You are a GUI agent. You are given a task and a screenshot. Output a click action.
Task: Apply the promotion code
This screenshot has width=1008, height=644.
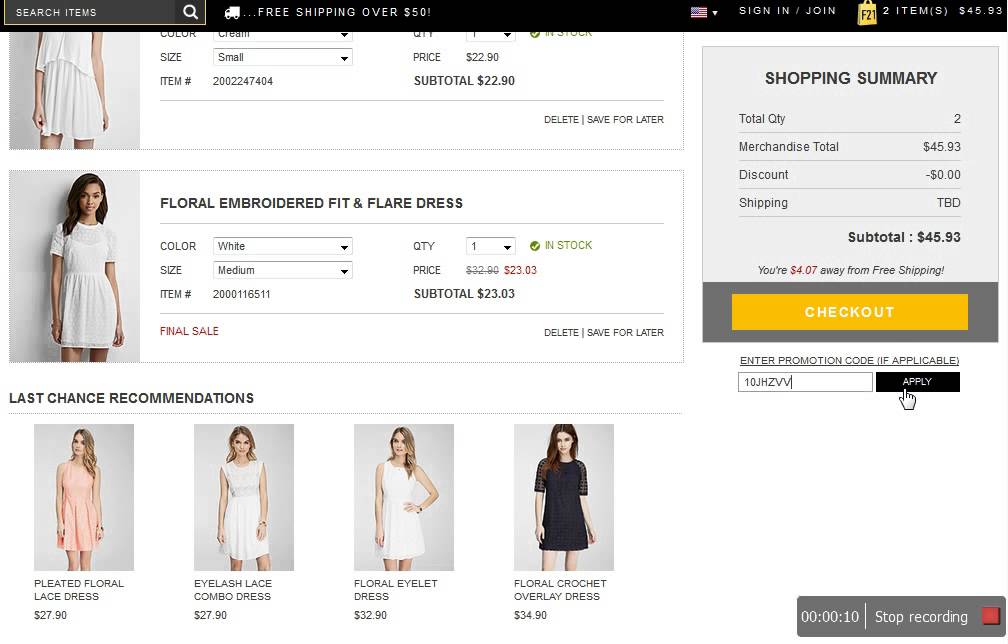[x=917, y=382]
